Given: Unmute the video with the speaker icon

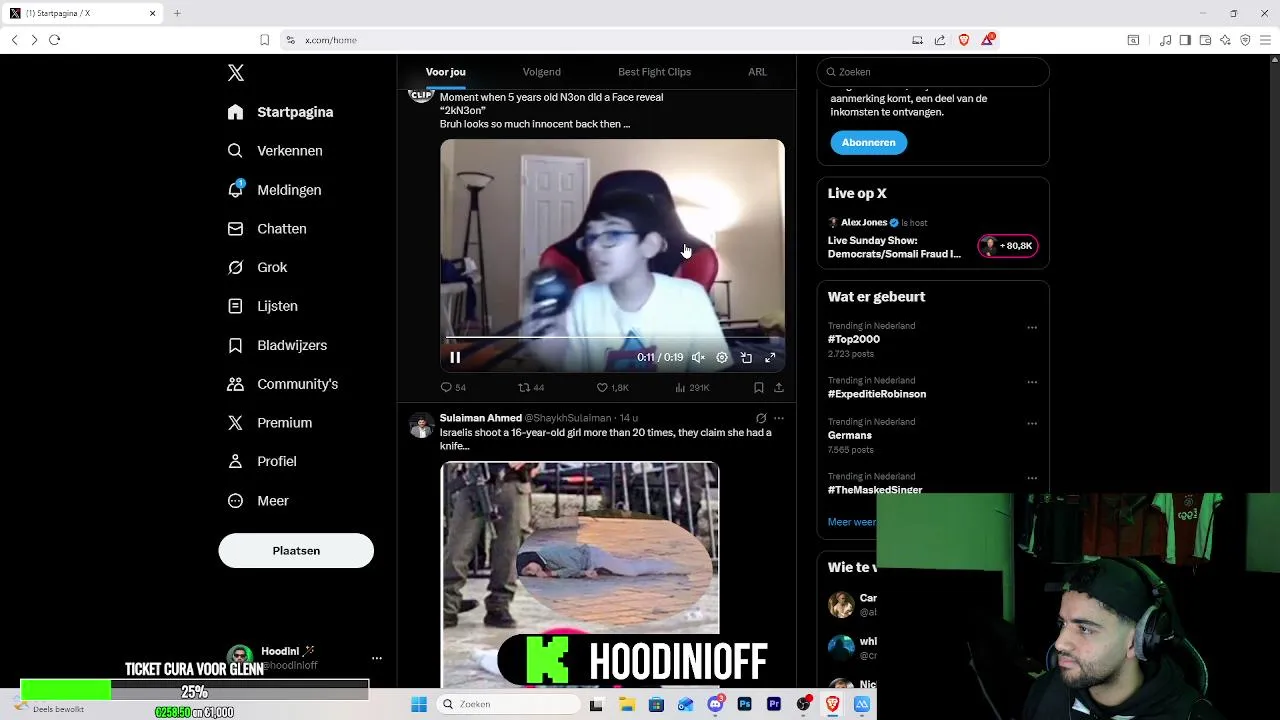Looking at the screenshot, I should (x=698, y=357).
